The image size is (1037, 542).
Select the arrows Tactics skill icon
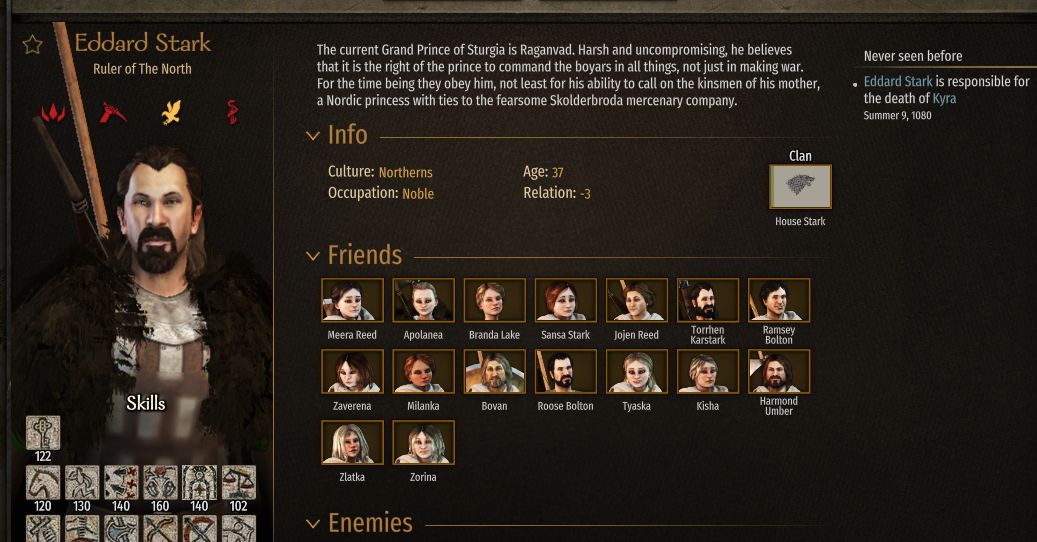coord(121,483)
